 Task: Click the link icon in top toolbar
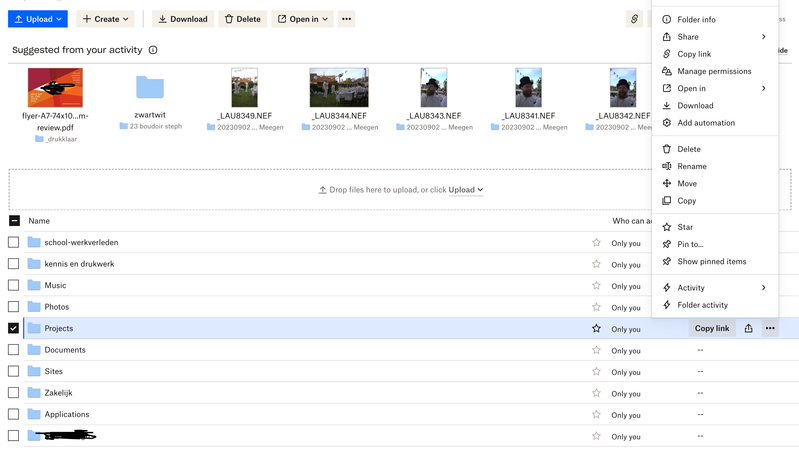click(634, 19)
